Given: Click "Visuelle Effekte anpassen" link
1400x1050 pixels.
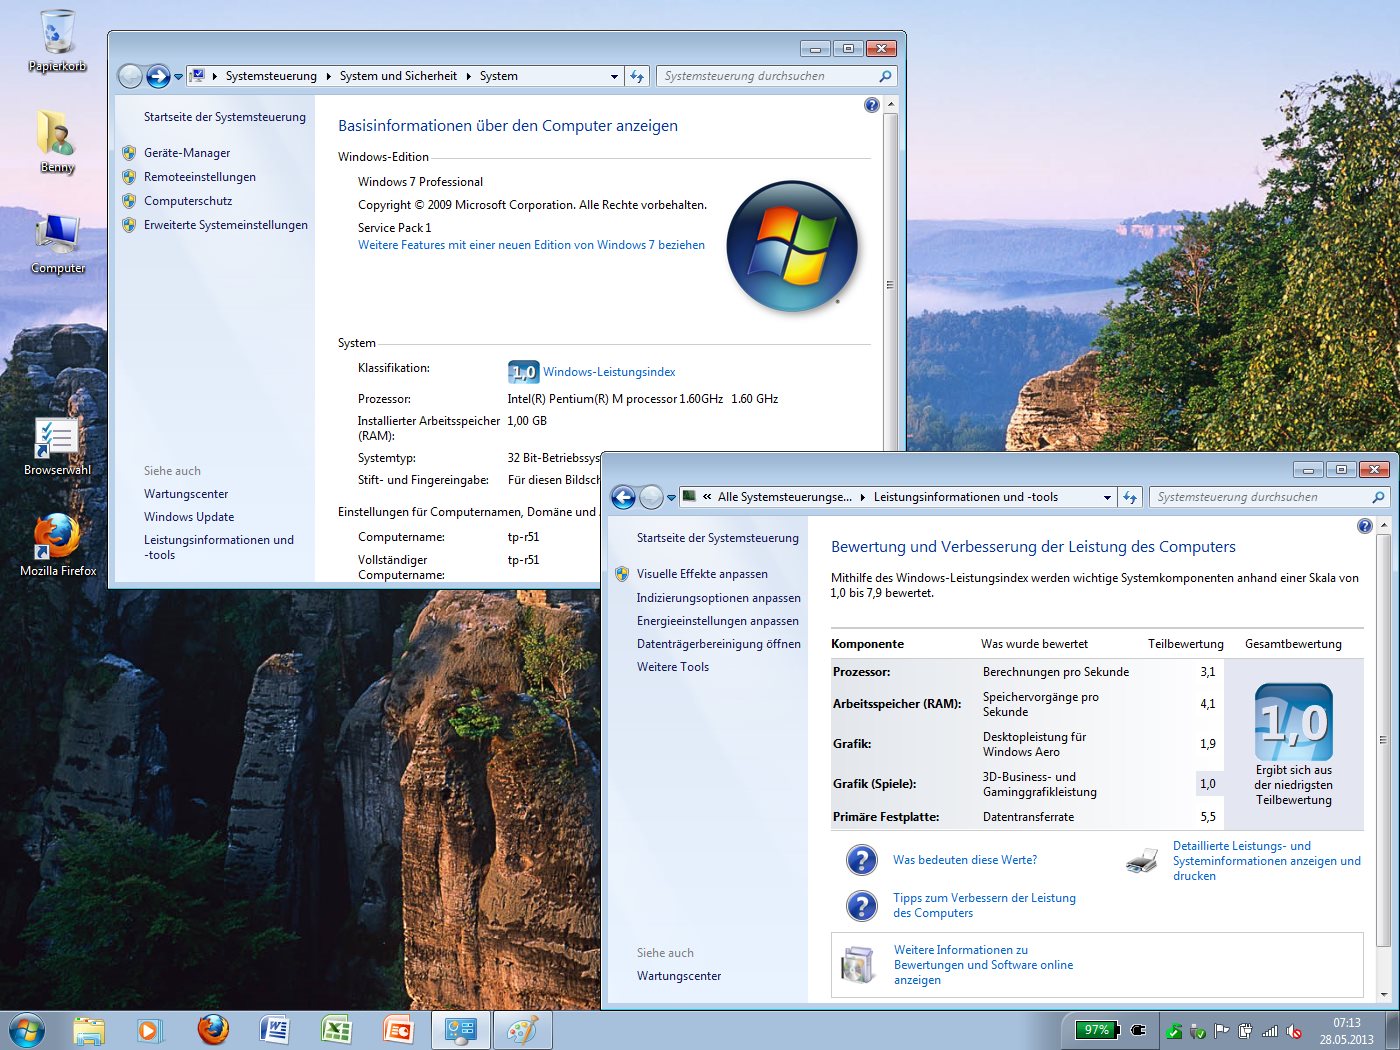Looking at the screenshot, I should tap(702, 574).
